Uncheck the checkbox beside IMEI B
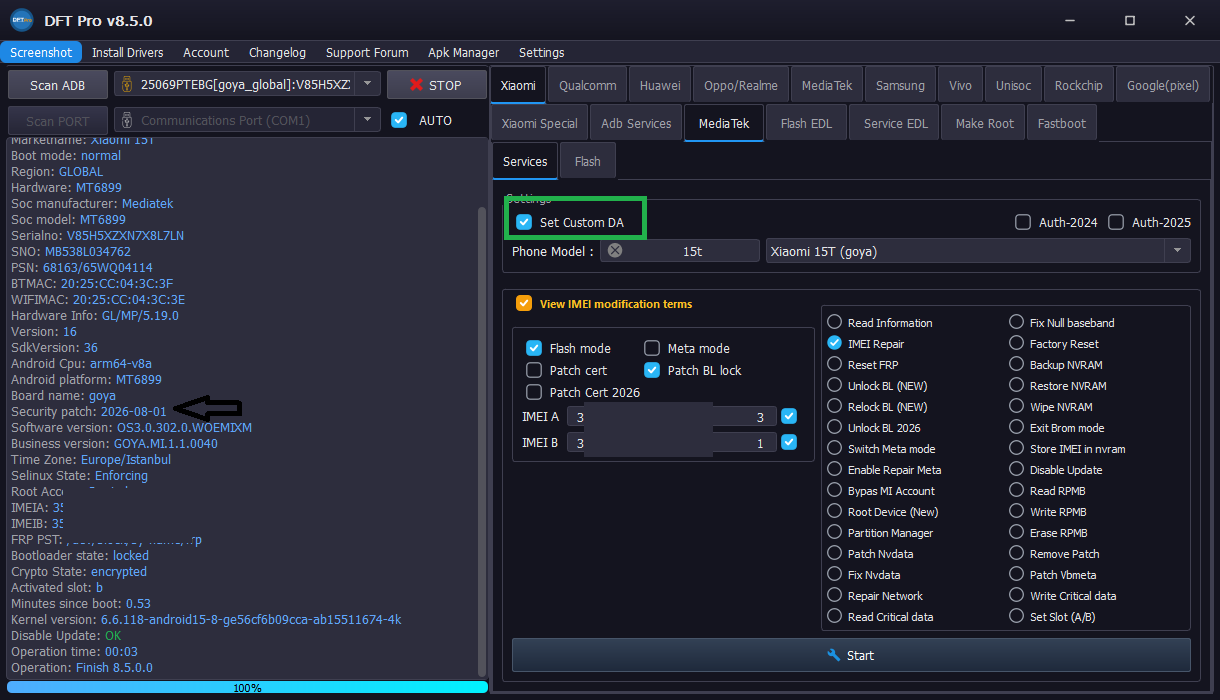This screenshot has width=1220, height=700. (789, 442)
